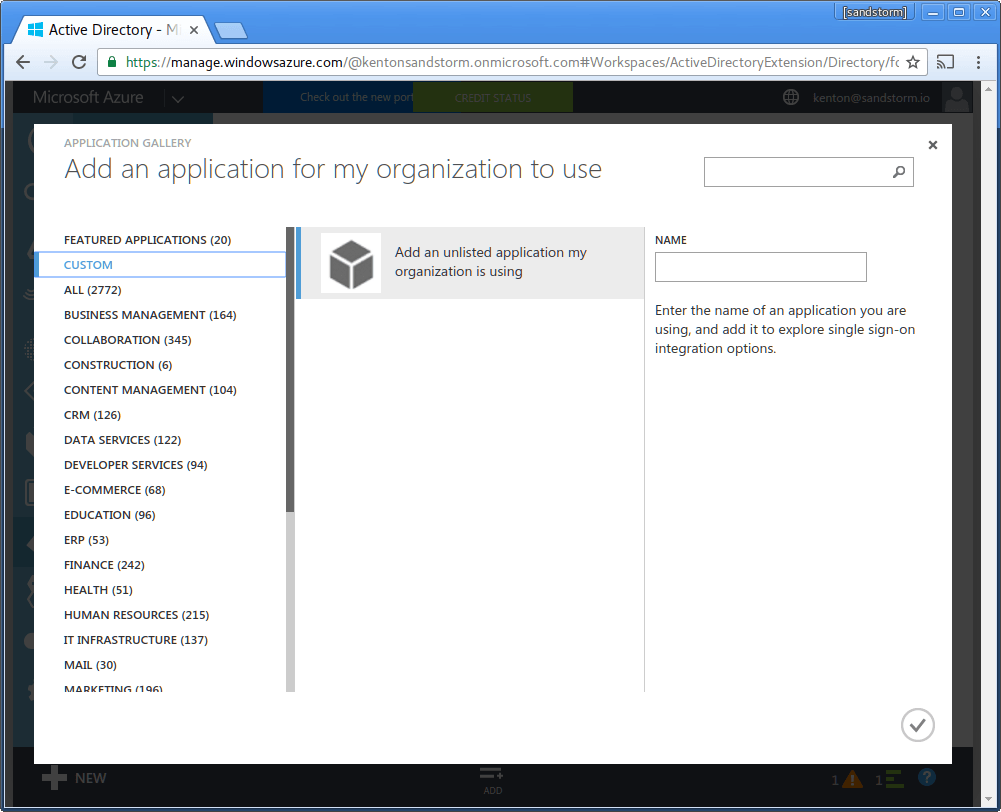Click the secure padlock icon
This screenshot has width=1001, height=812.
tap(112, 62)
